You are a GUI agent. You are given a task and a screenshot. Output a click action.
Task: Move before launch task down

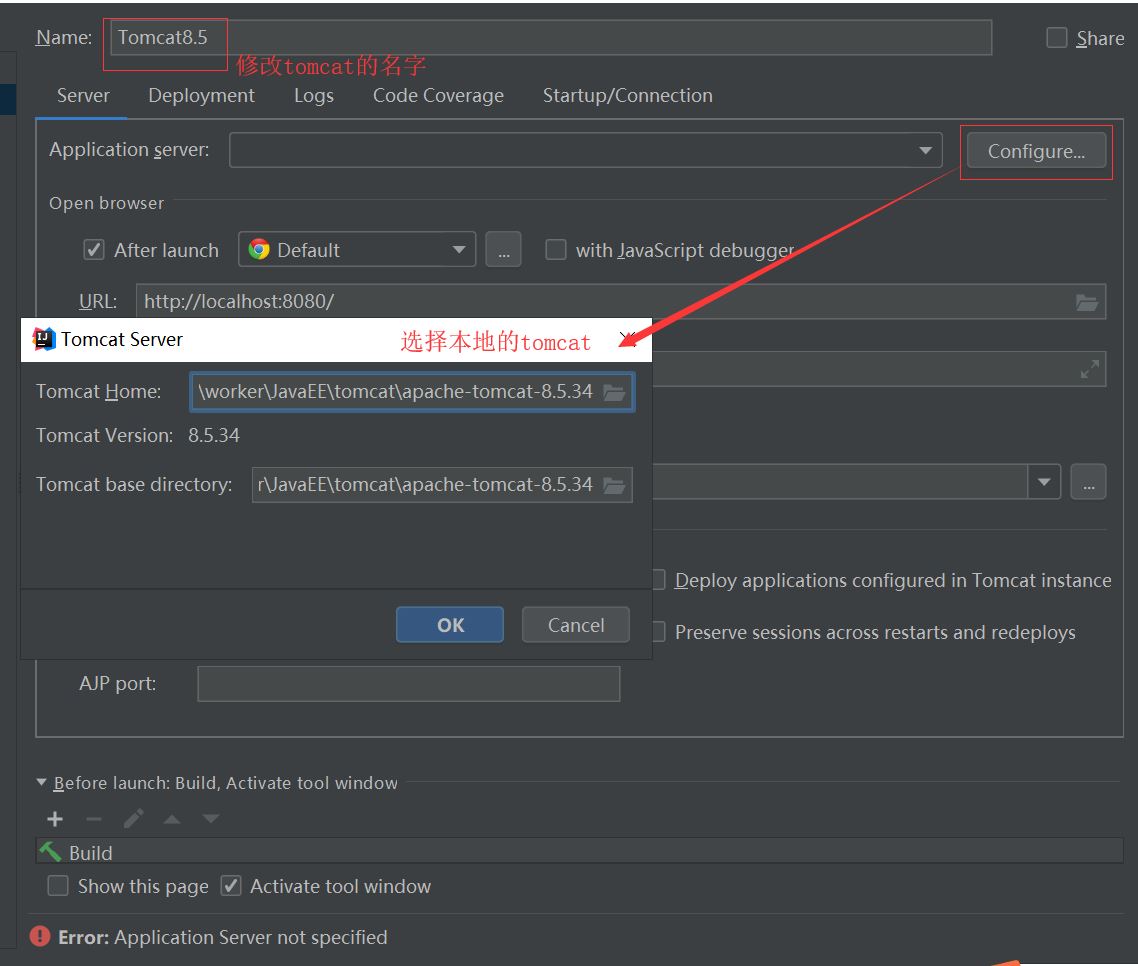pyautogui.click(x=210, y=819)
